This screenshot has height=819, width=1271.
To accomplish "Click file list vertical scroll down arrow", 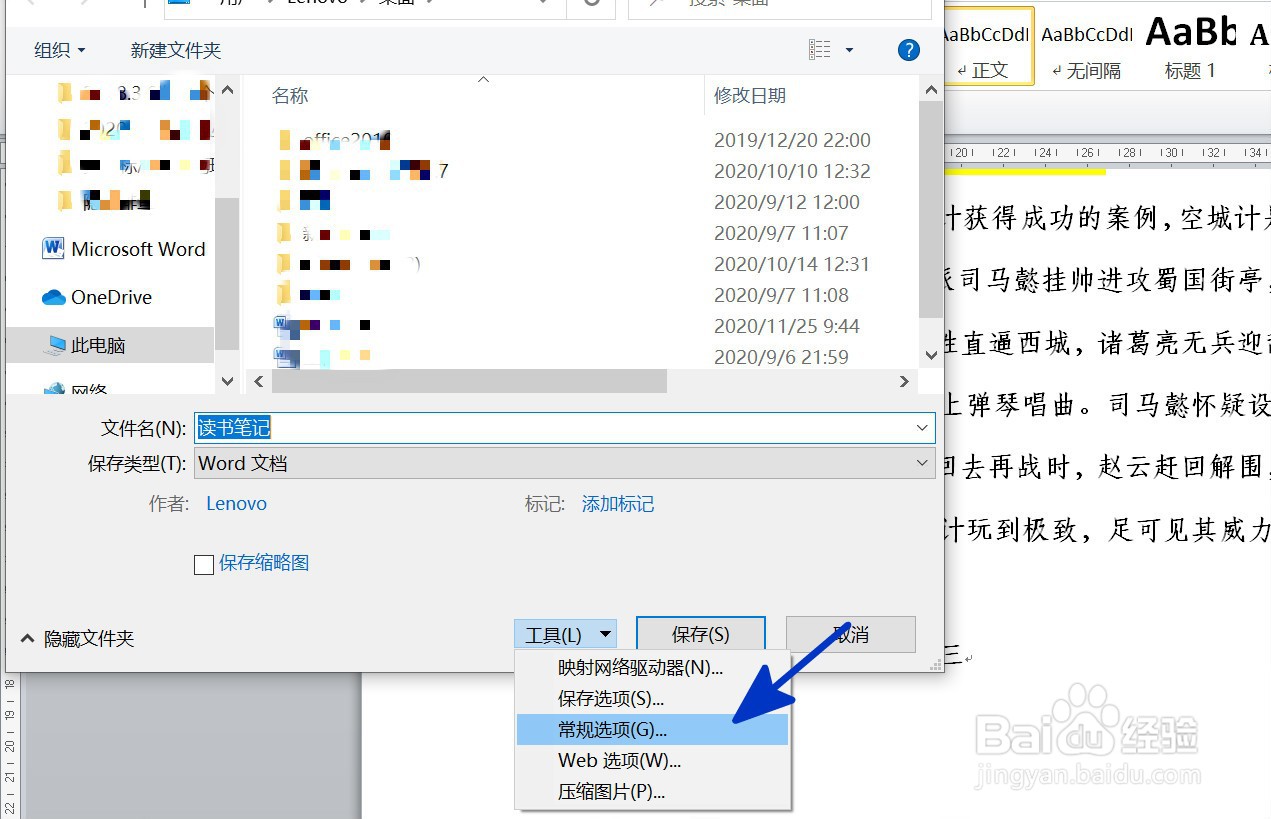I will tap(932, 355).
